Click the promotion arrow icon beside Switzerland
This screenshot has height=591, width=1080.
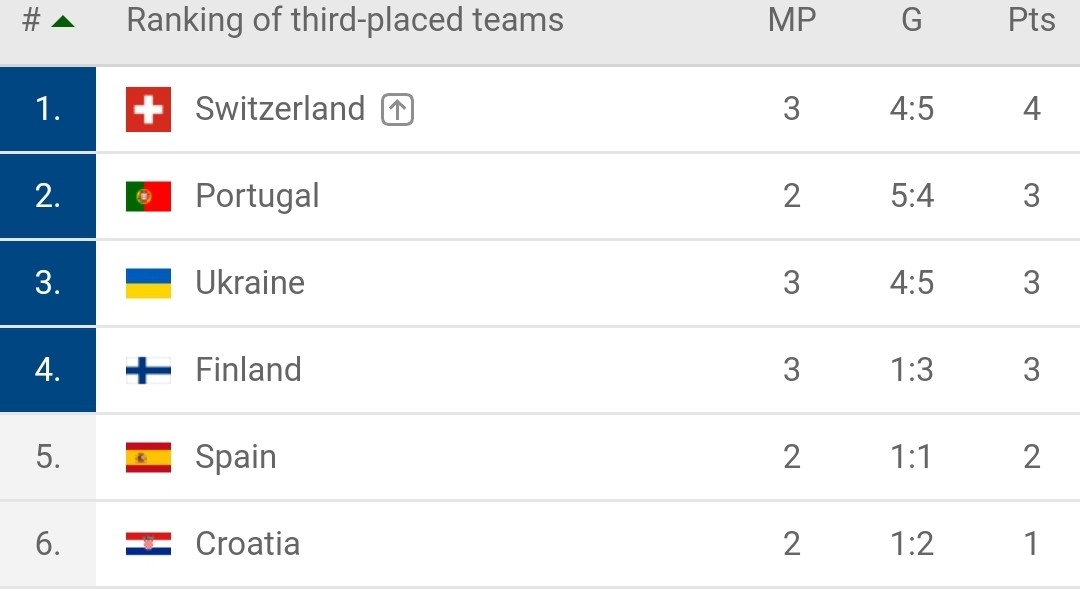[x=397, y=109]
